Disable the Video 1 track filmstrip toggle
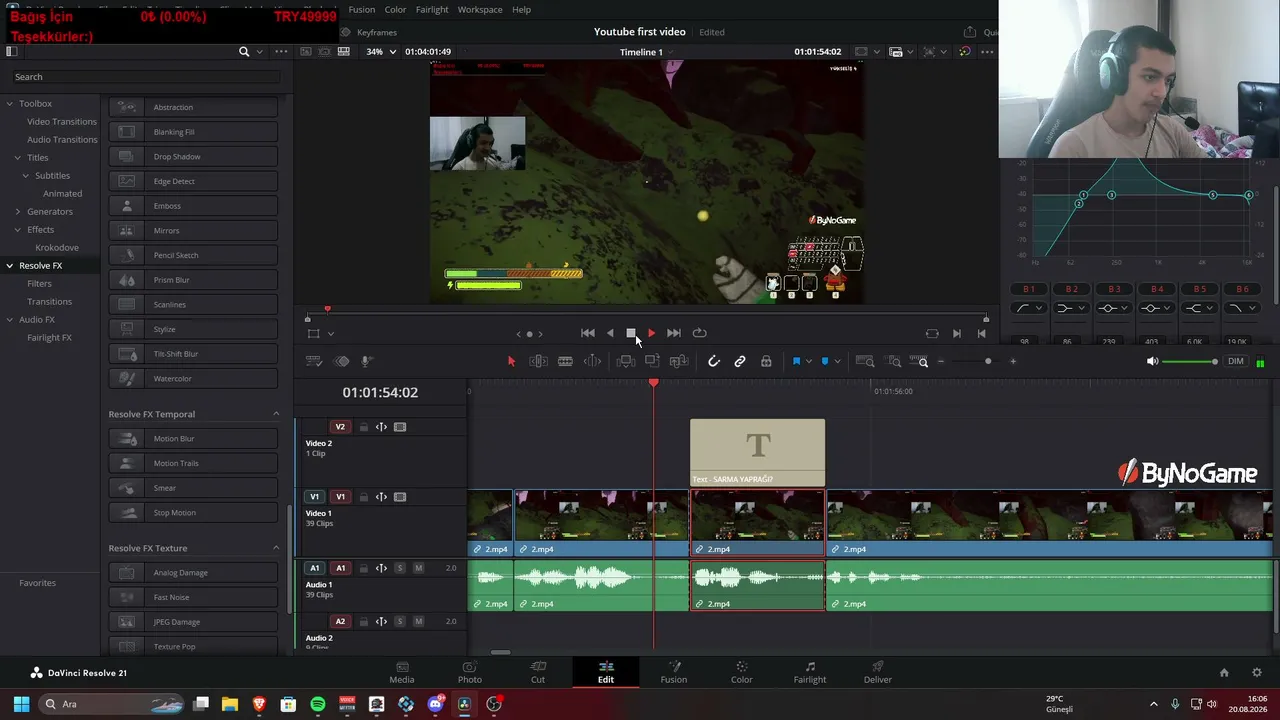The height and width of the screenshot is (720, 1280). [400, 497]
